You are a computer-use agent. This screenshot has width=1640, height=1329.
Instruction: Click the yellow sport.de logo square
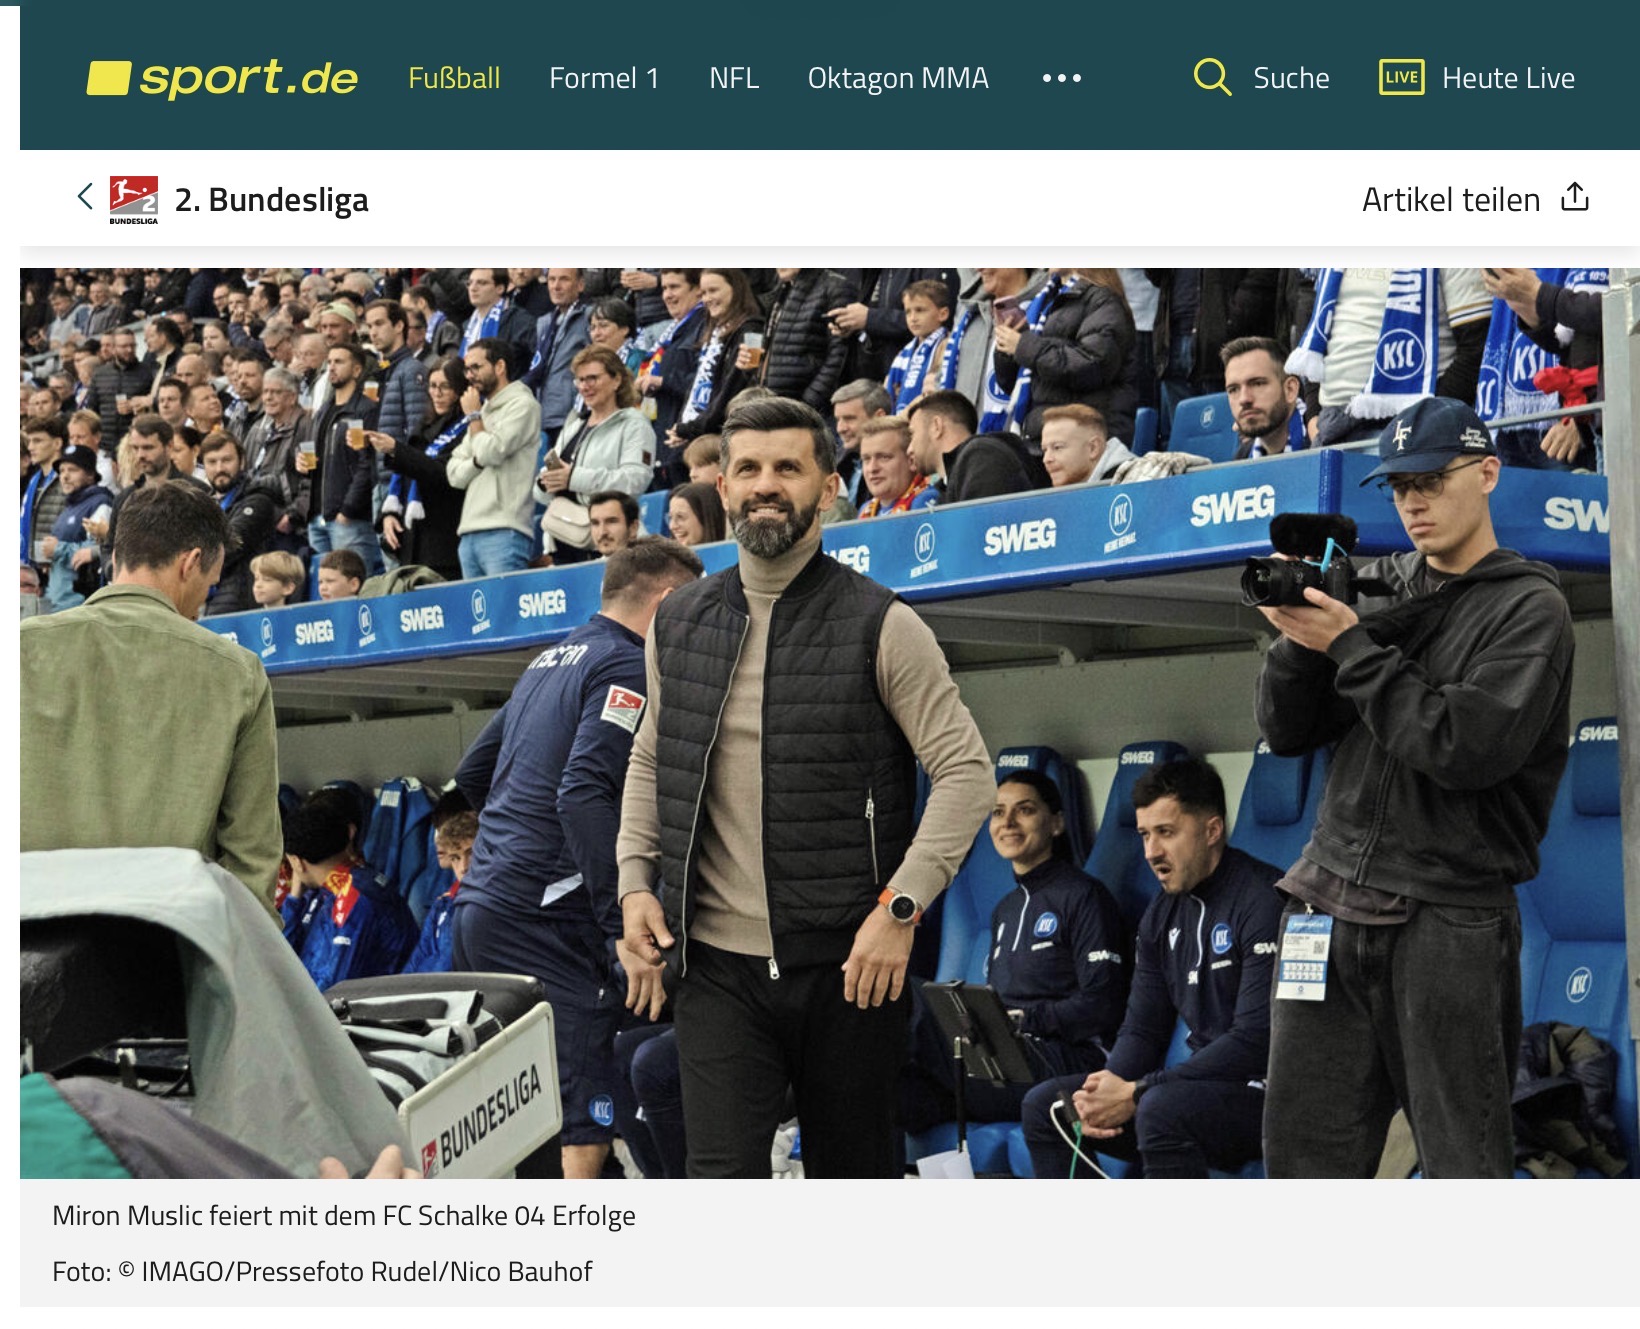coord(108,79)
